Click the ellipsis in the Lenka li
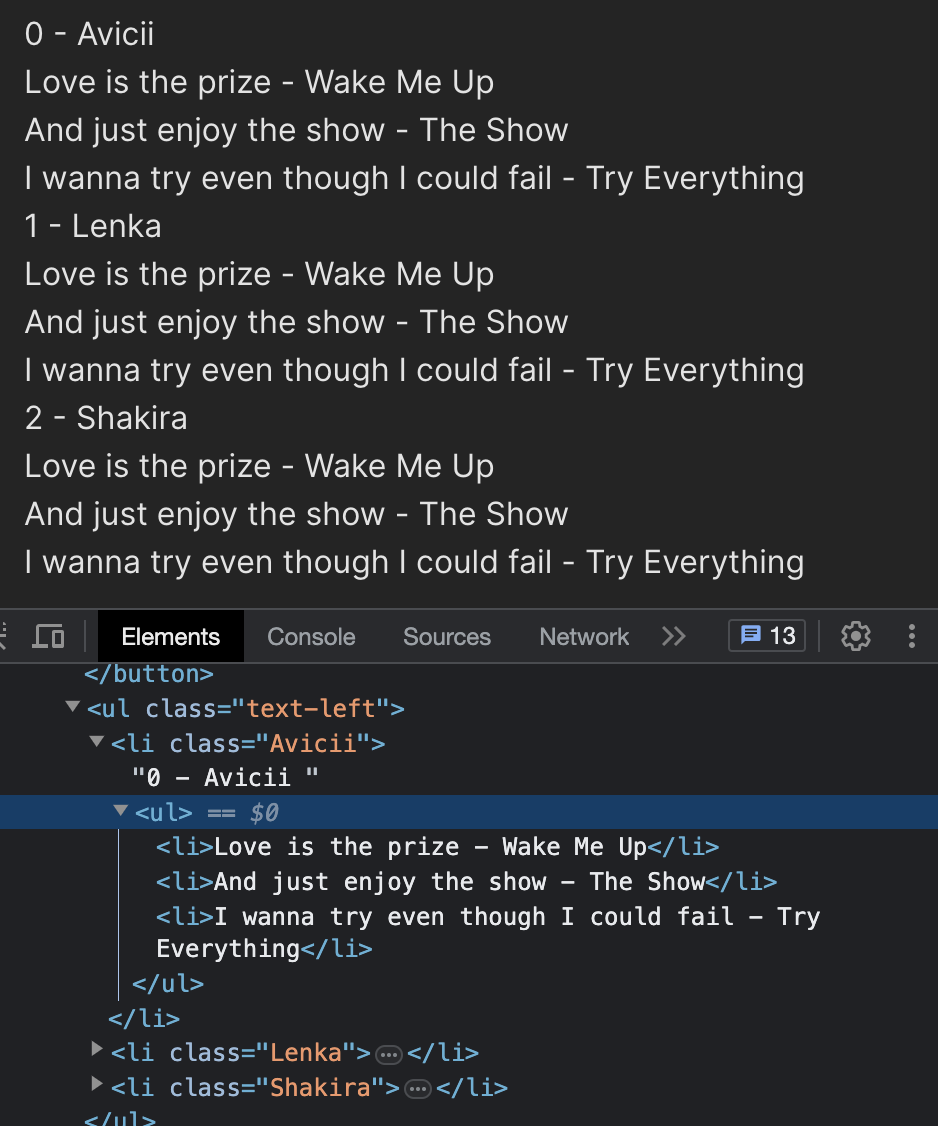This screenshot has height=1126, width=938. click(x=389, y=1054)
